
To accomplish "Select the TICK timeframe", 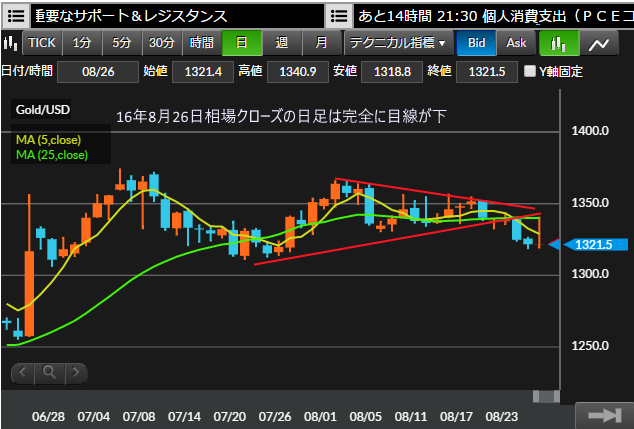I will tap(43, 44).
